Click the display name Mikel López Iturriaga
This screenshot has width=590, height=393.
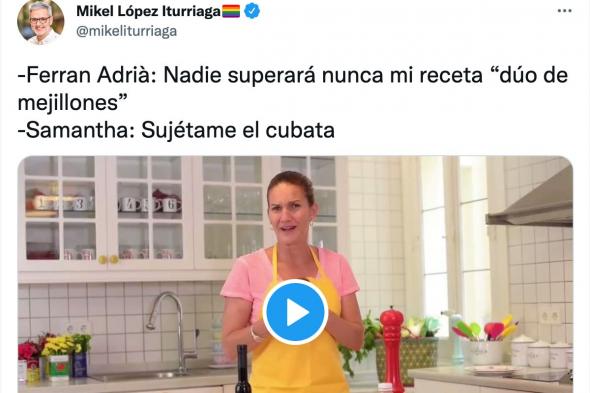[x=148, y=12]
